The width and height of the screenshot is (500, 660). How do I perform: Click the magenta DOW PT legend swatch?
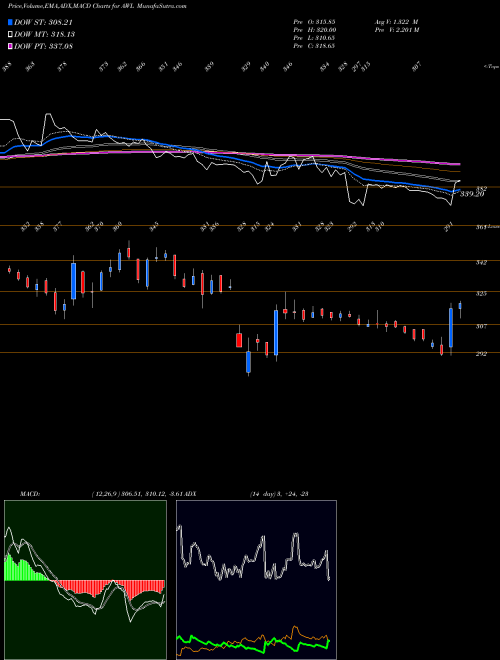pyautogui.click(x=10, y=46)
